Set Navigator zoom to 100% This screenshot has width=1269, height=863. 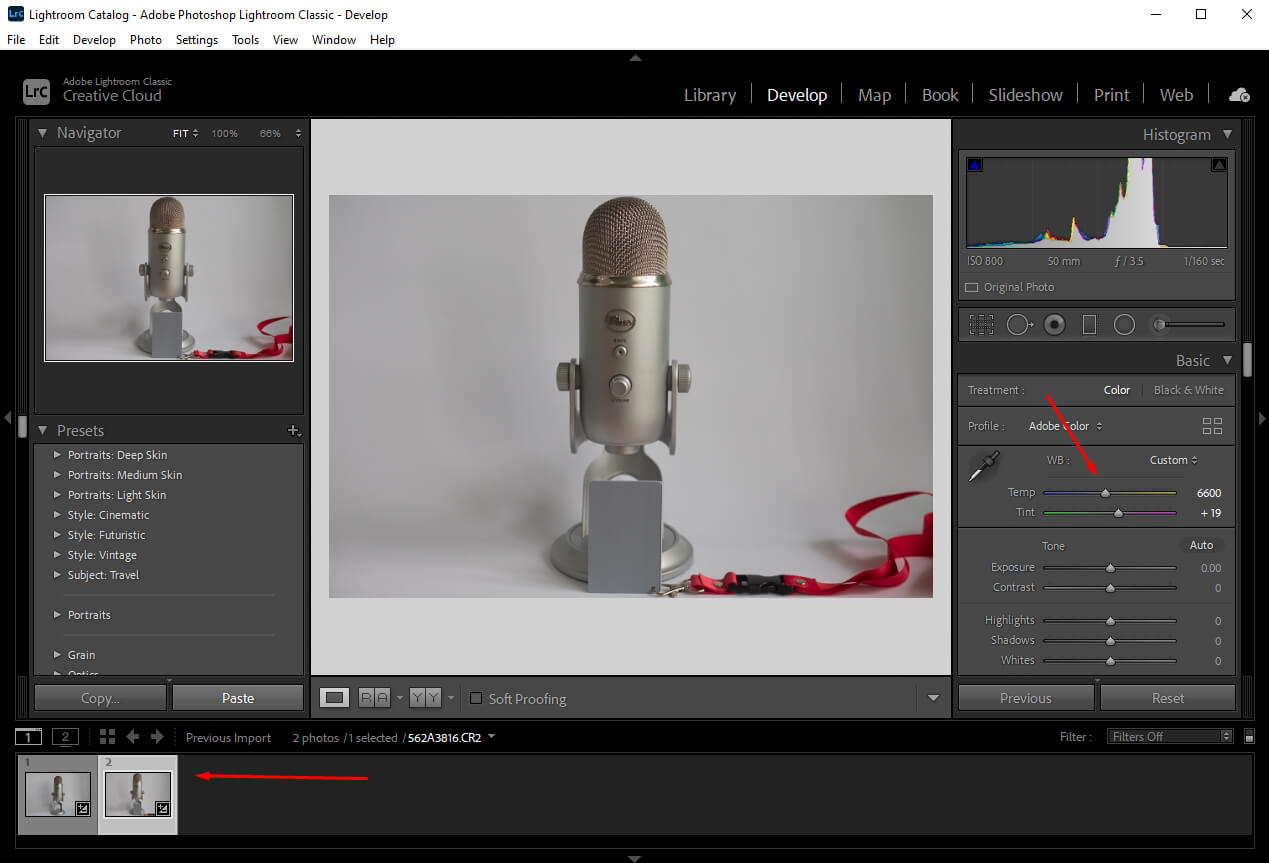click(x=224, y=133)
